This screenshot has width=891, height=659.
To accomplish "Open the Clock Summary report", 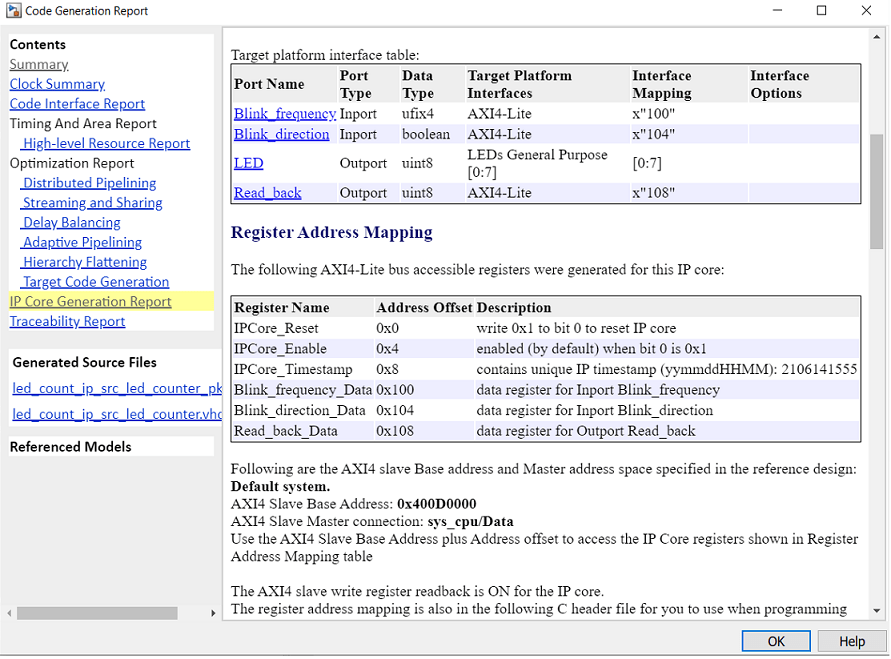I will 57,84.
